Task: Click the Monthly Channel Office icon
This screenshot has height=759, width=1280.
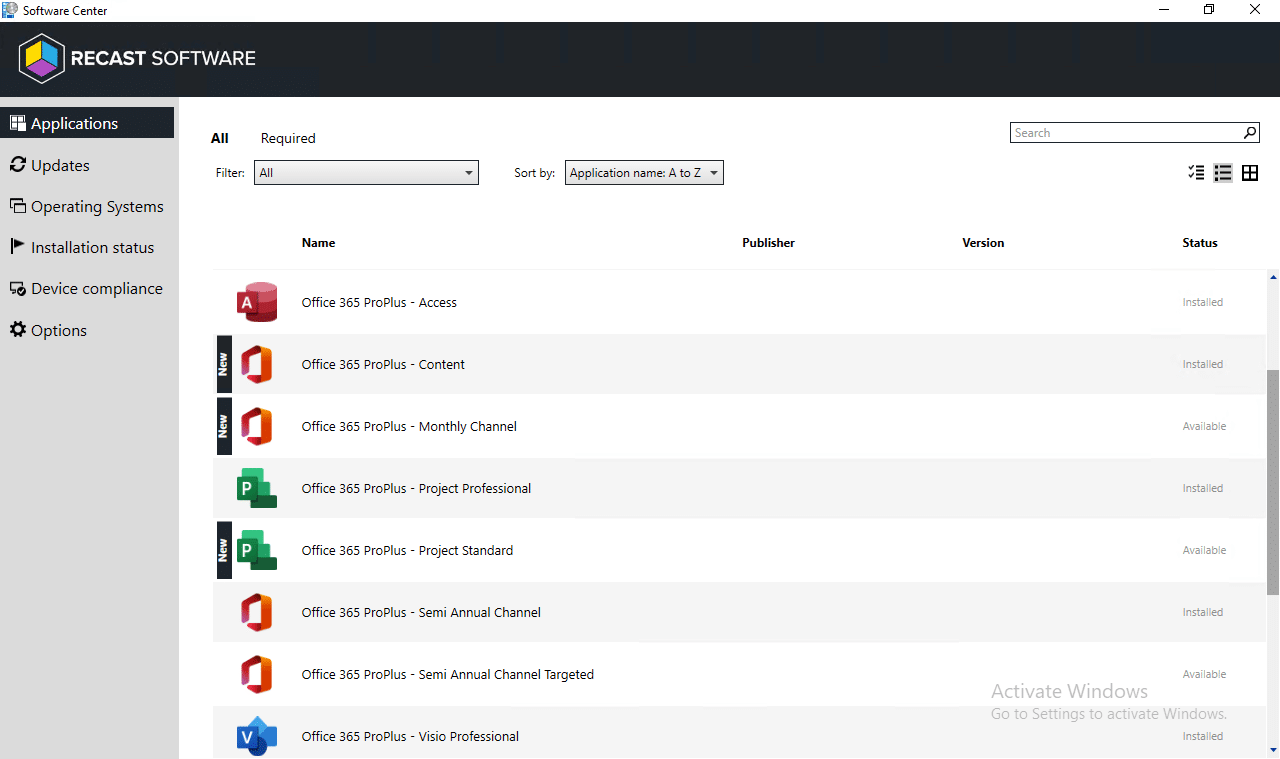Action: [x=257, y=426]
